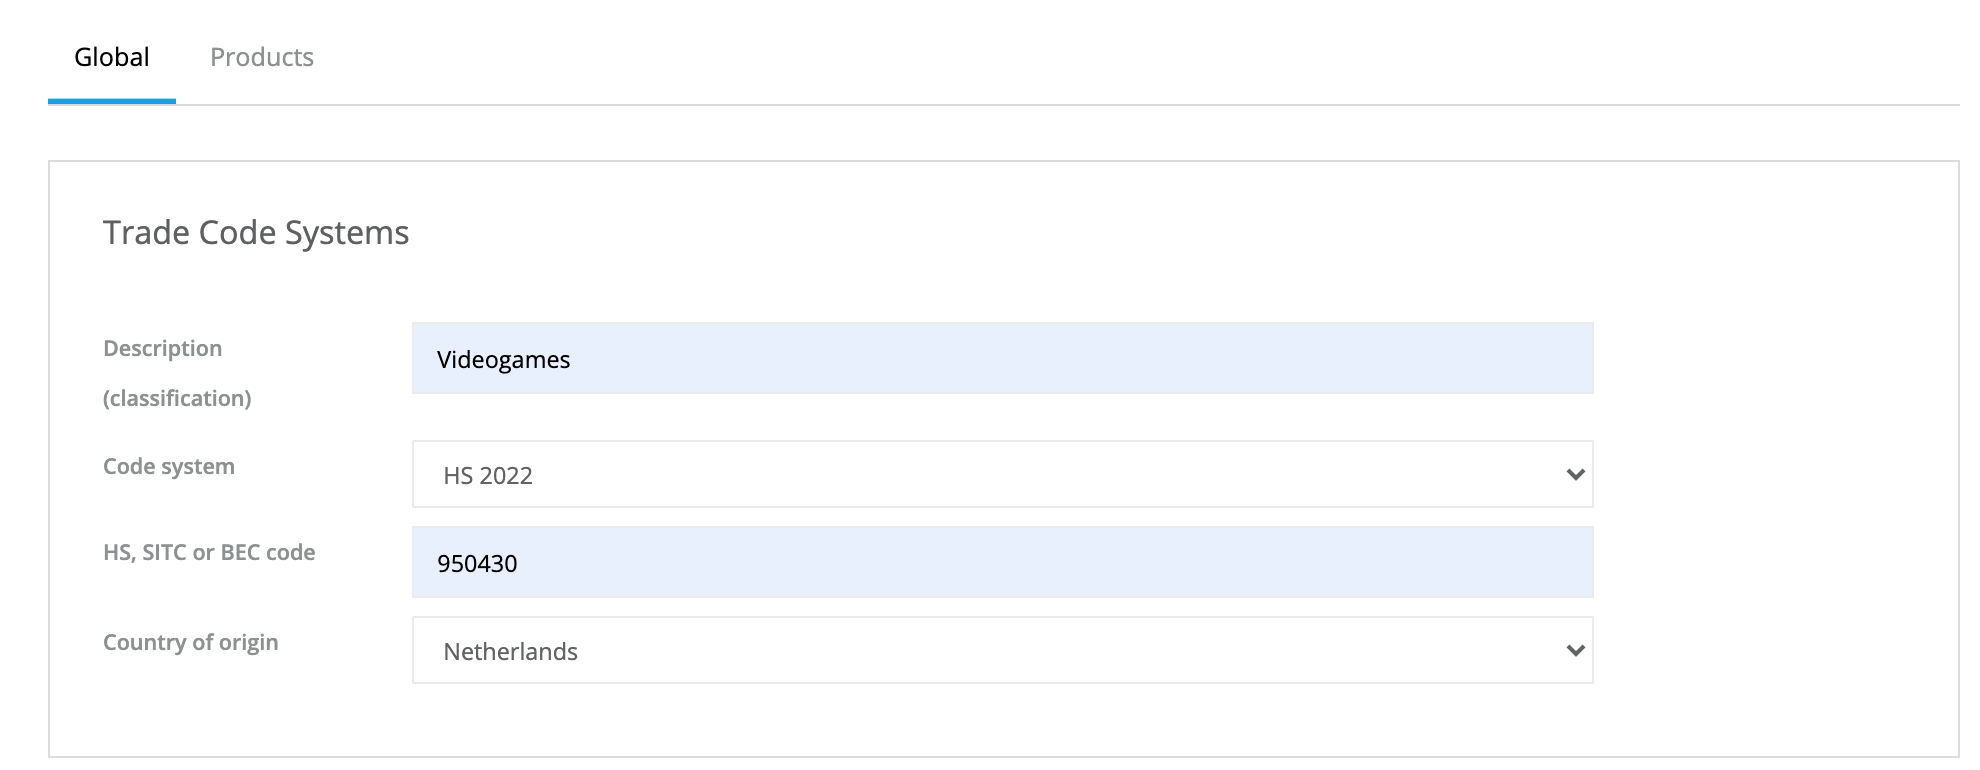Viewport: 1980px width, 770px height.
Task: Click the blue underline beneath Global tab
Action: (112, 100)
